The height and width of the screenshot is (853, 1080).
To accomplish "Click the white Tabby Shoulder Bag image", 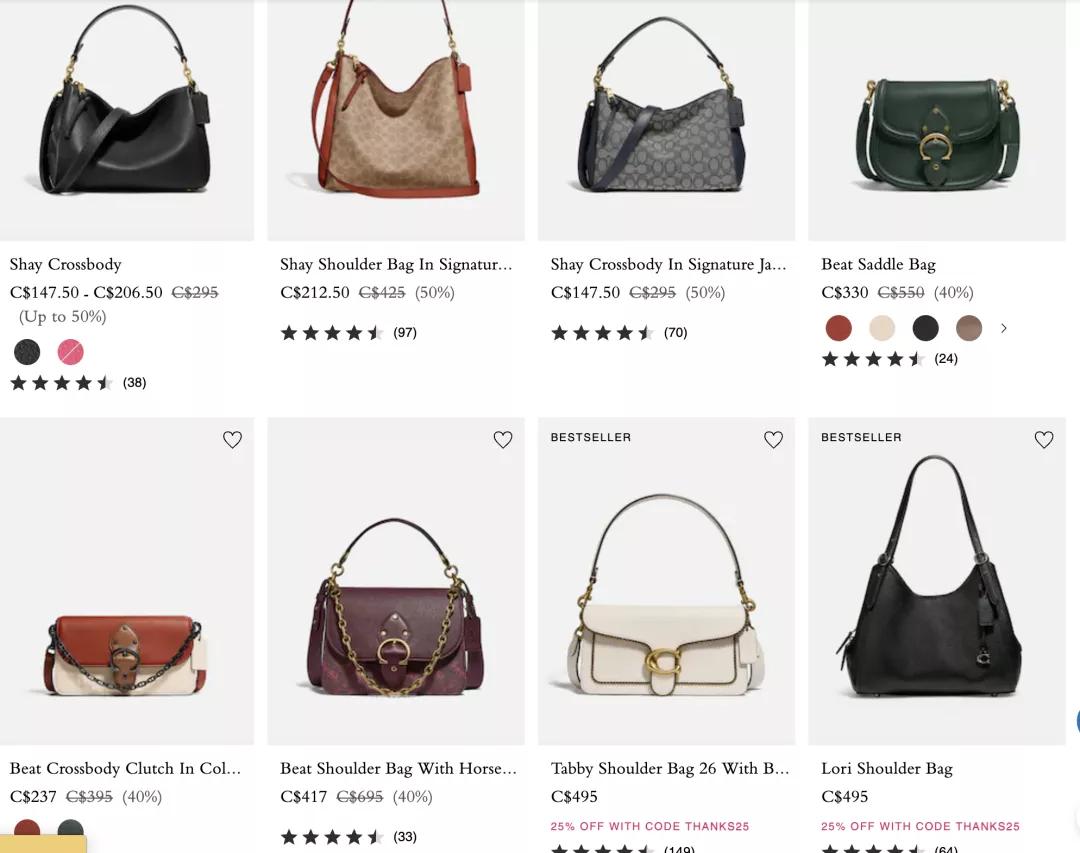I will (666, 600).
